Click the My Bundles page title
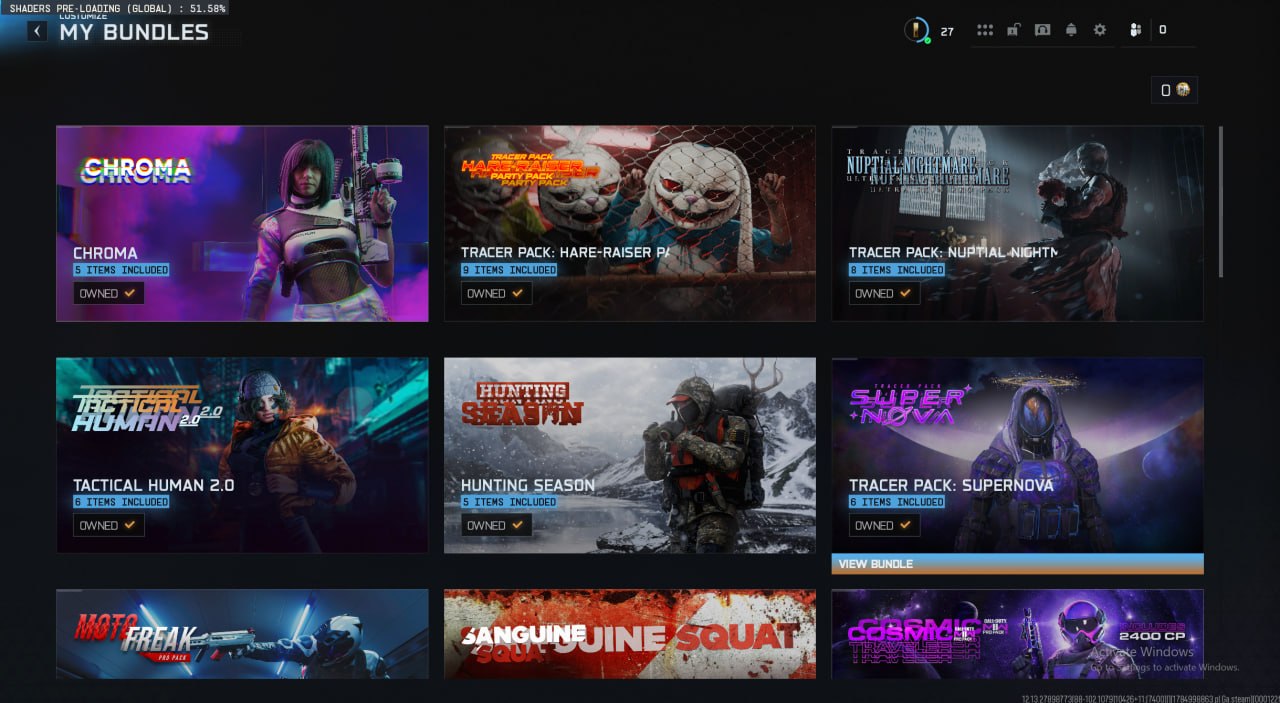 coord(134,32)
